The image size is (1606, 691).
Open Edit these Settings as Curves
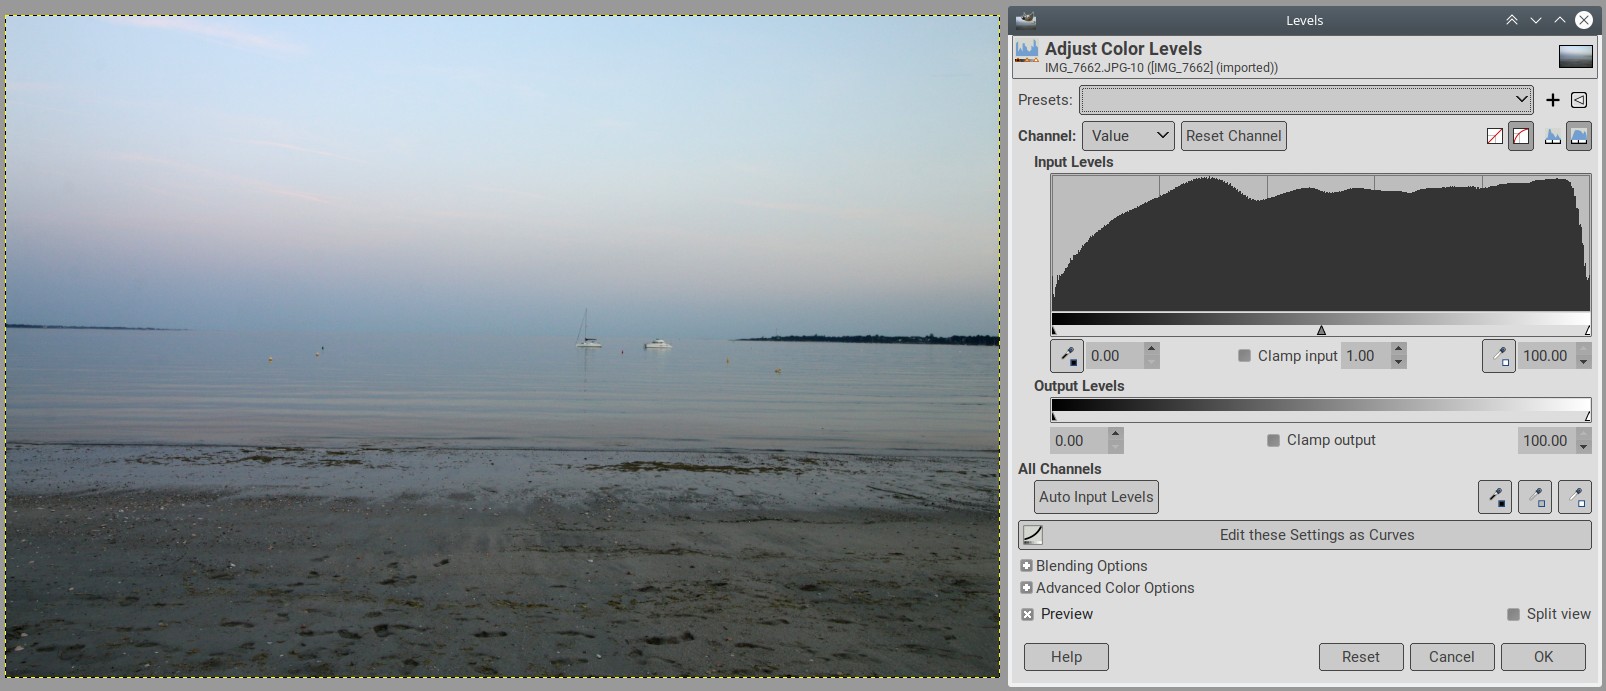1305,535
